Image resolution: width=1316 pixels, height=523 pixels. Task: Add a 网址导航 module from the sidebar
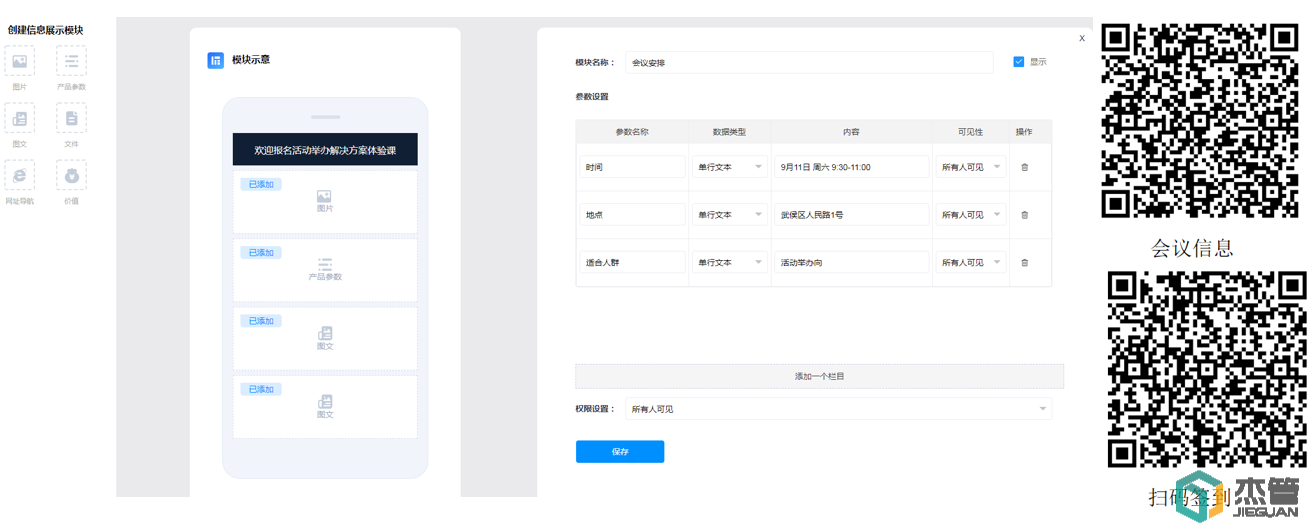(x=19, y=176)
